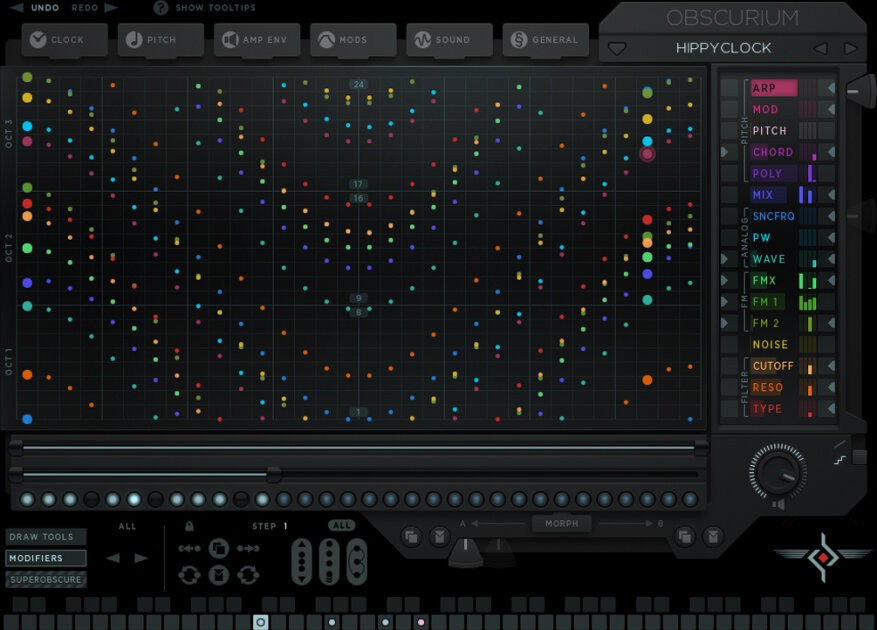877x630 pixels.
Task: Open the GENERAL tab
Action: pos(545,40)
